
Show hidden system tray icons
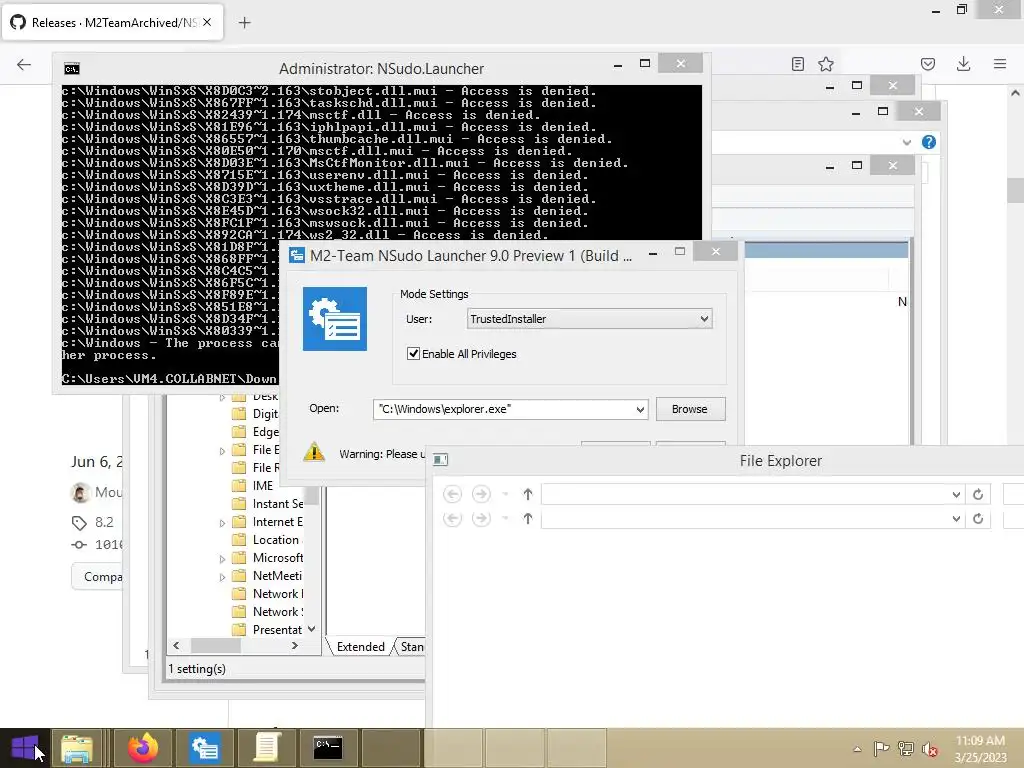coord(857,749)
